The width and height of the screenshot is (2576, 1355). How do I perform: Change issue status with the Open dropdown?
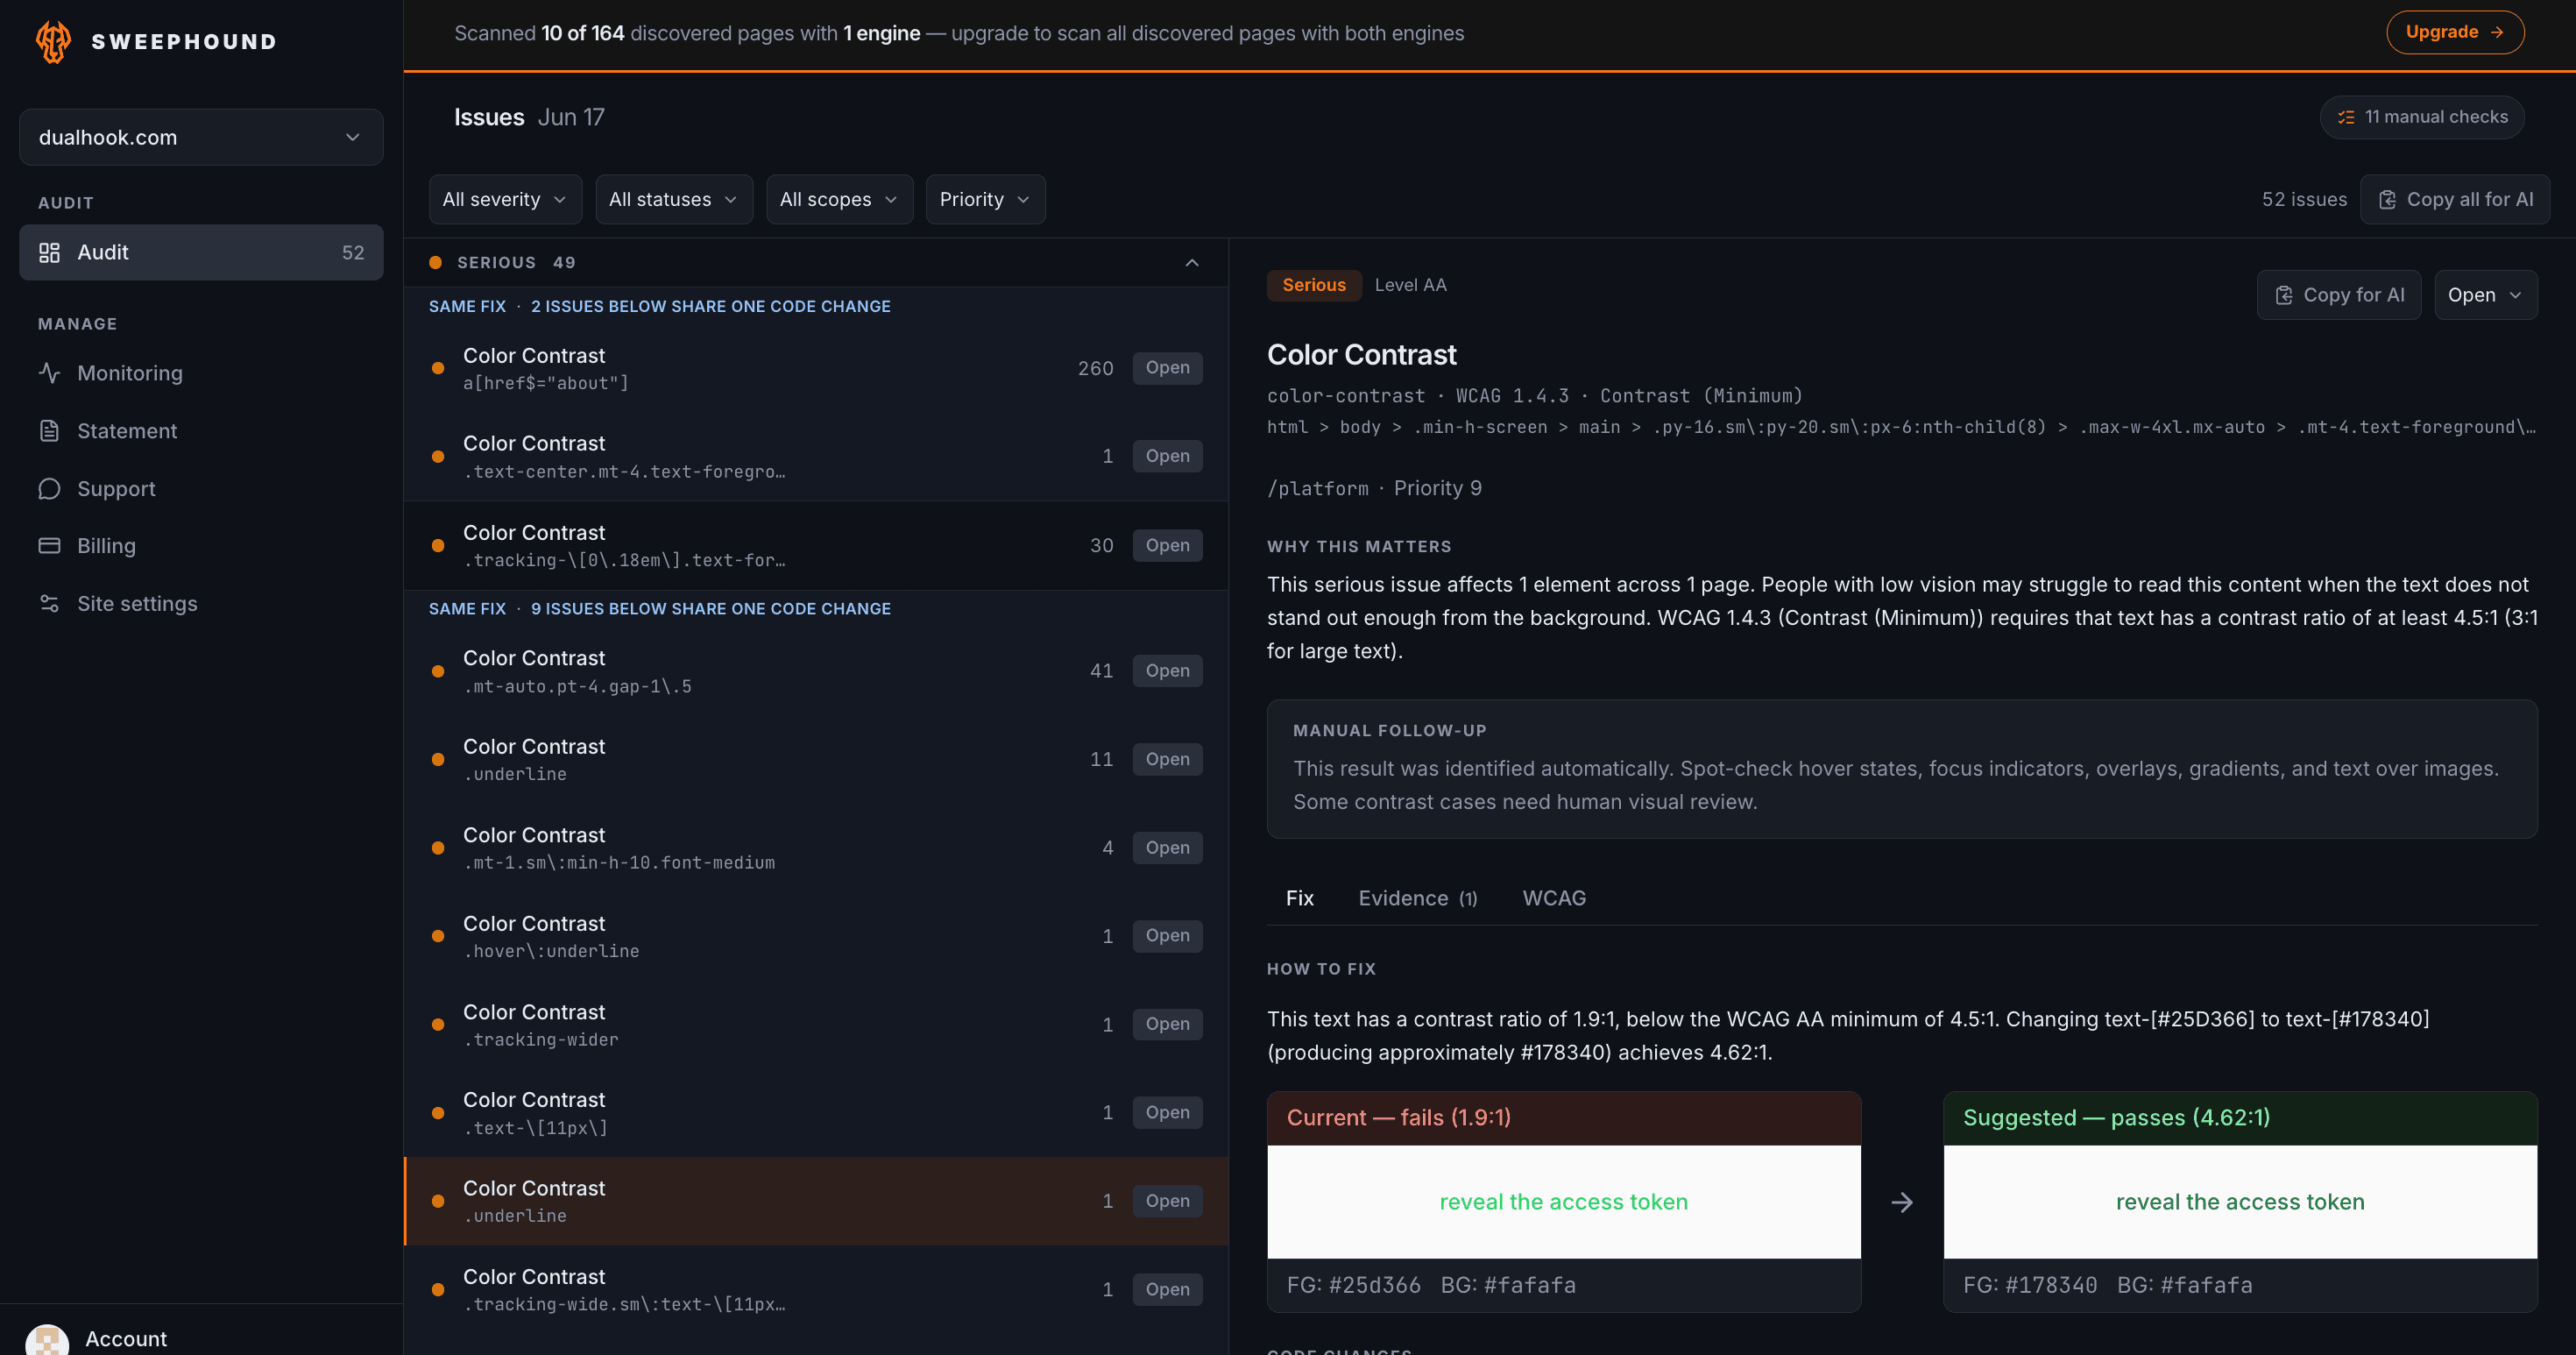click(2485, 295)
